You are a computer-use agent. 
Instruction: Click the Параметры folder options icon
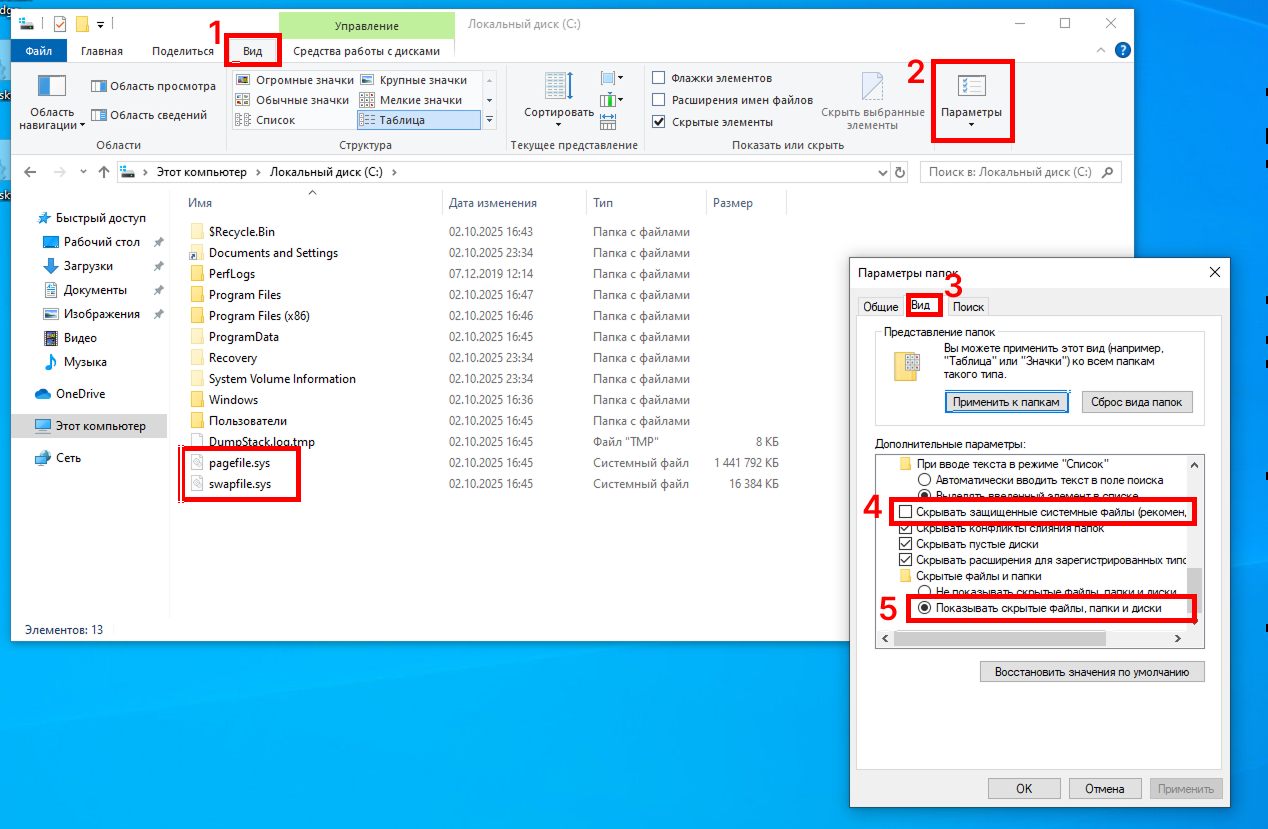971,87
